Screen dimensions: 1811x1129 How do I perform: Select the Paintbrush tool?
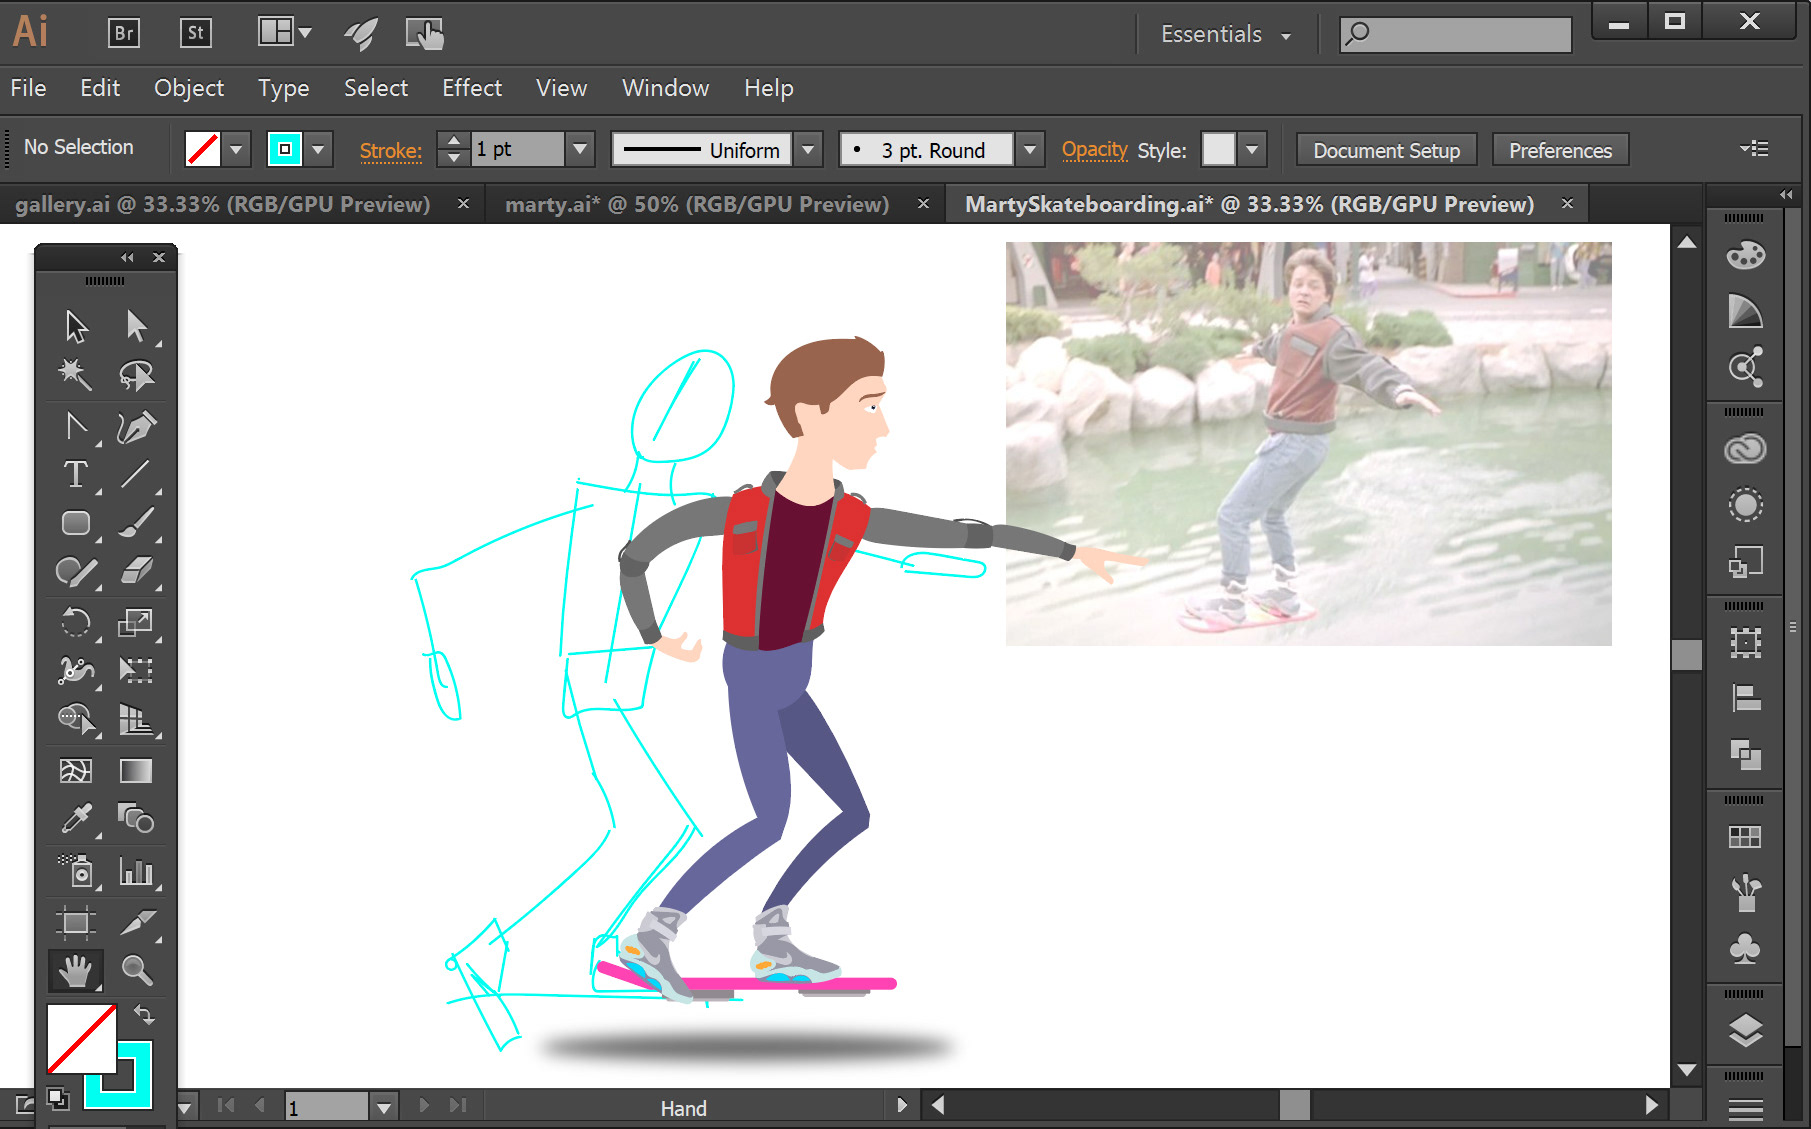(136, 523)
